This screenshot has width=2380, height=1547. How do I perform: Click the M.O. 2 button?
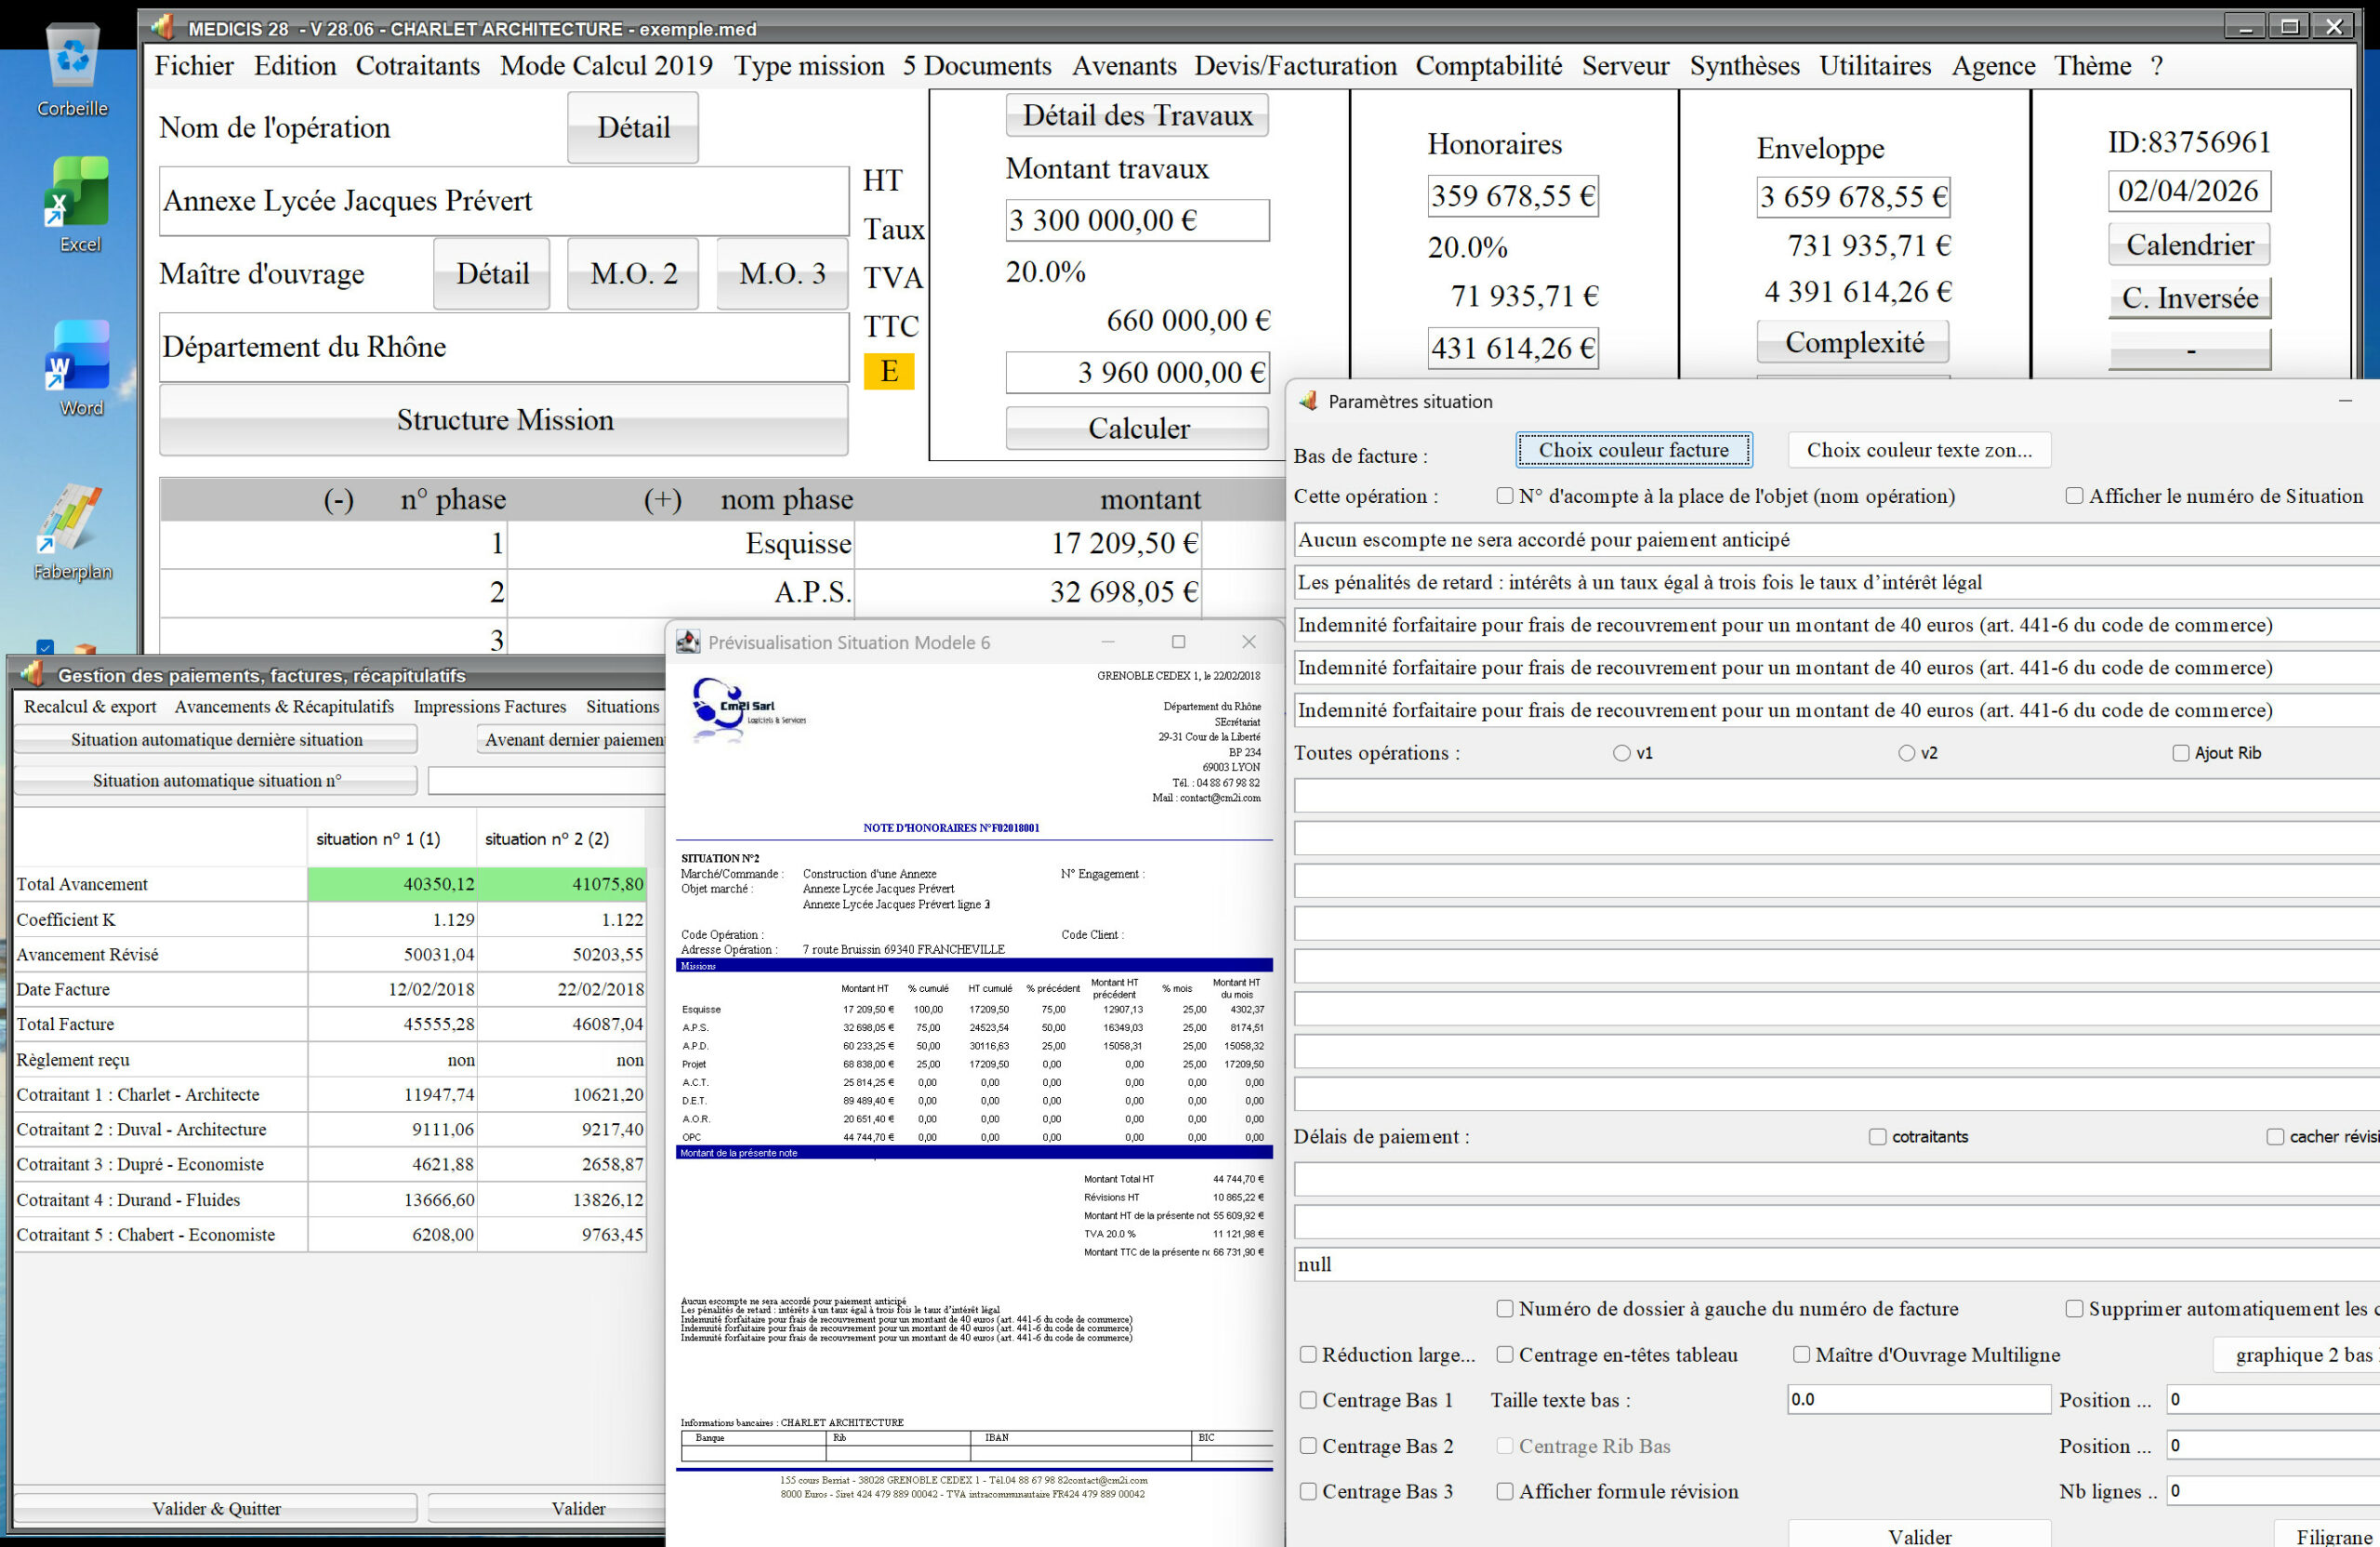click(x=633, y=274)
